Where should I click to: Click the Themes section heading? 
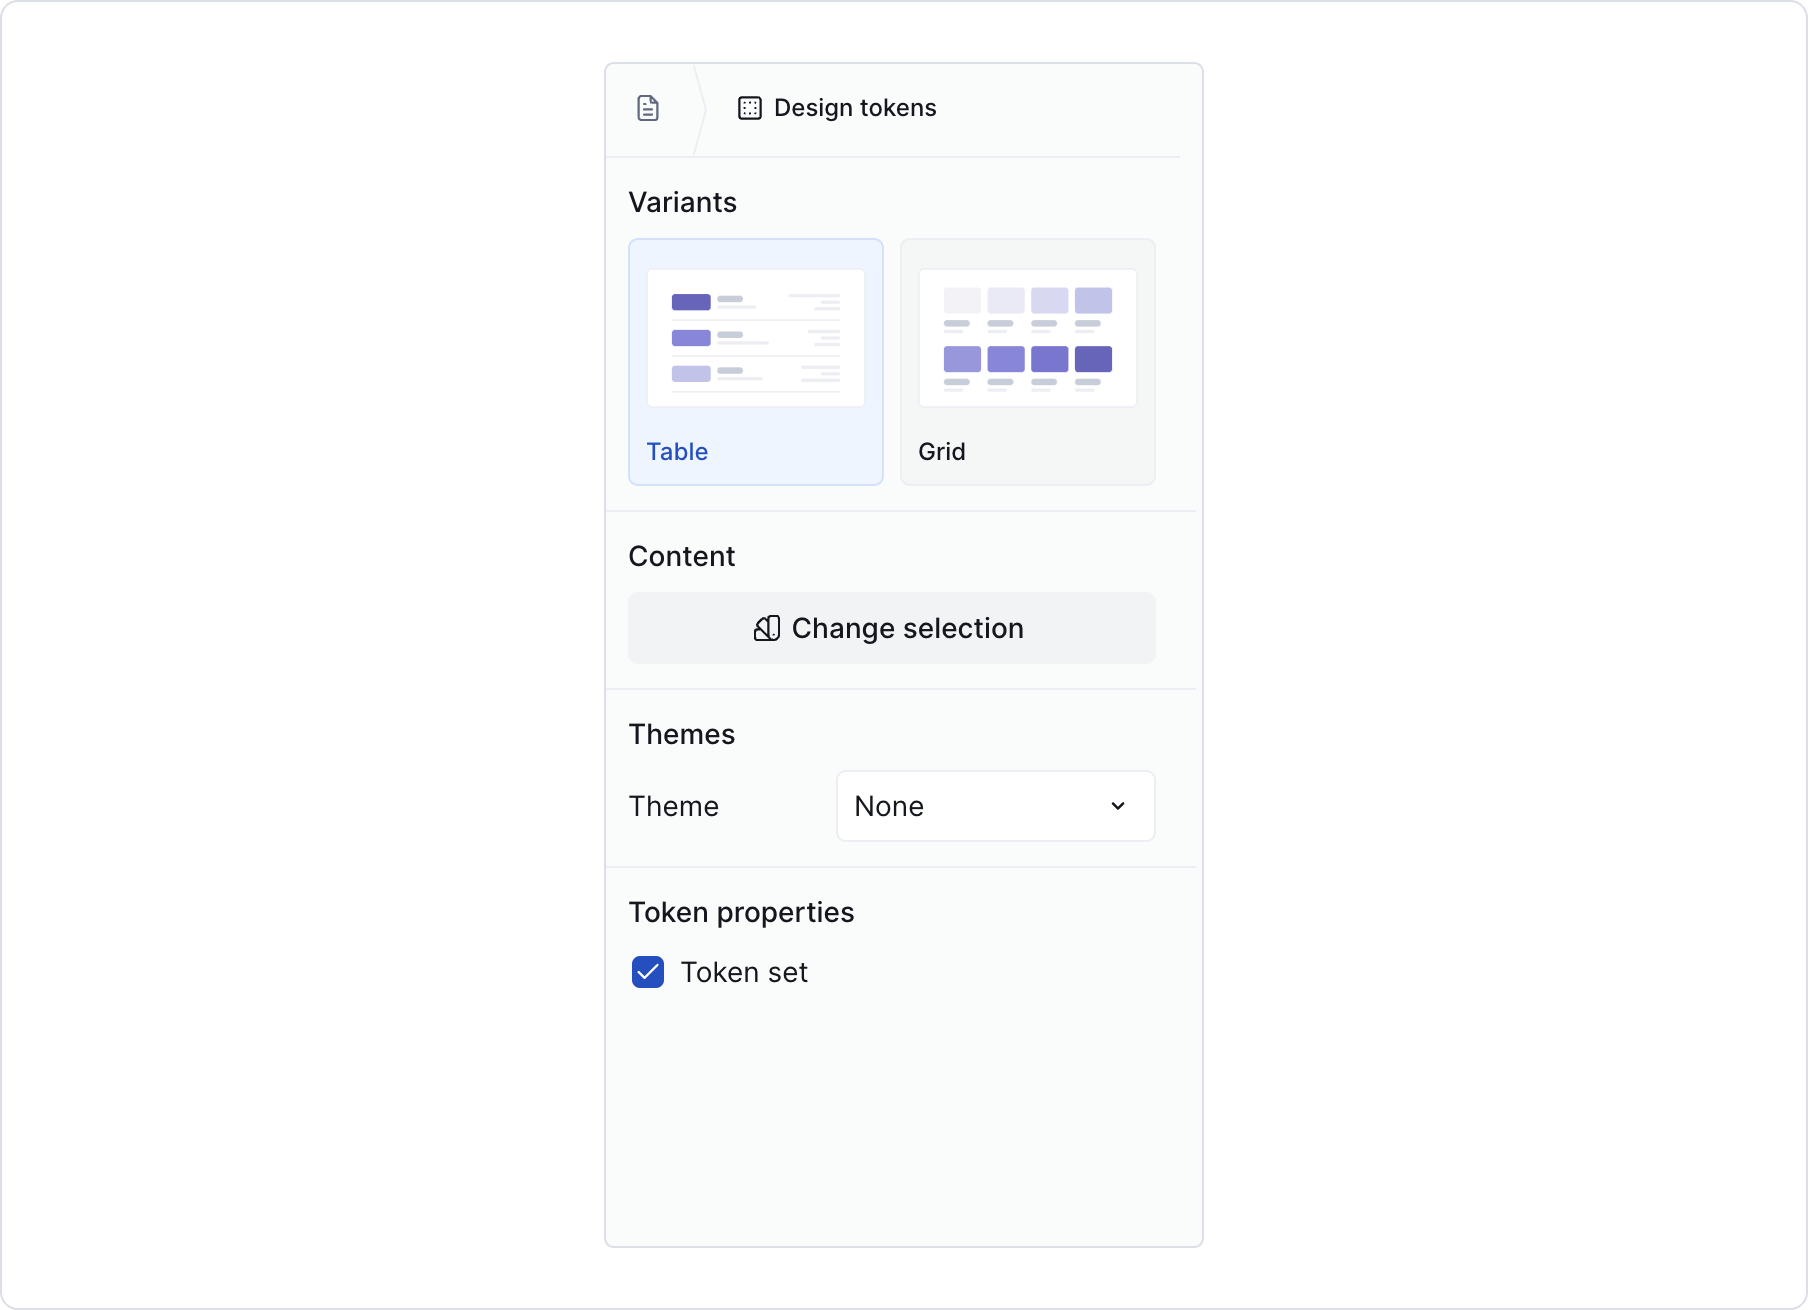681,734
